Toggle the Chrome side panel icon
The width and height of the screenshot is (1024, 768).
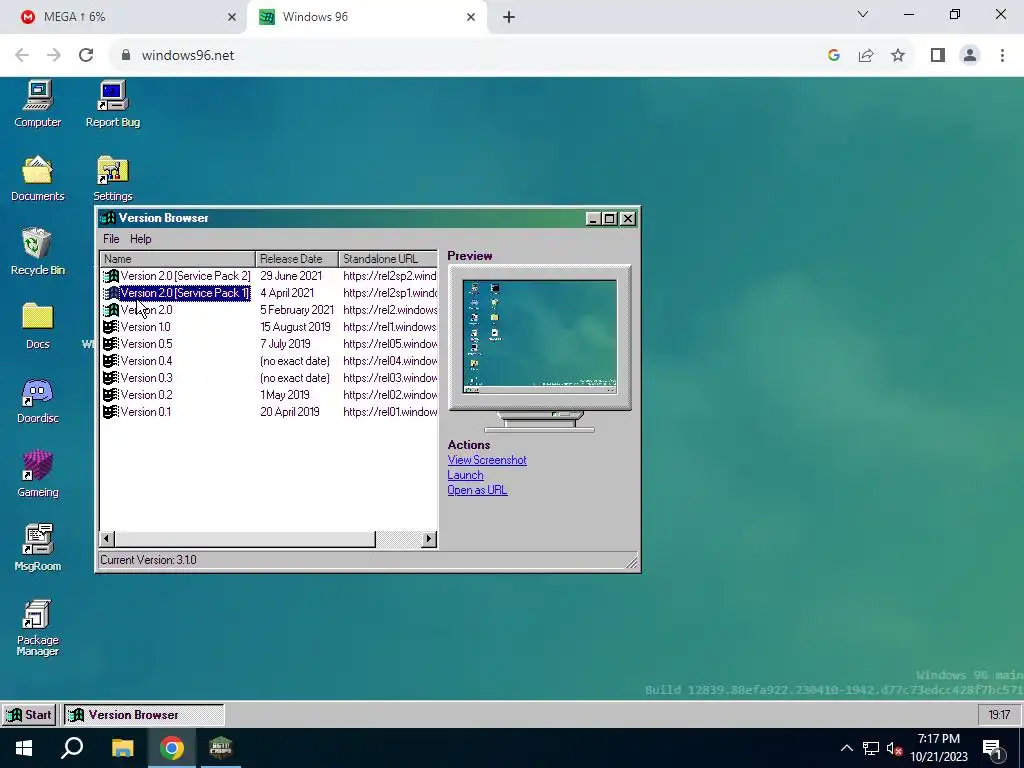pos(938,55)
